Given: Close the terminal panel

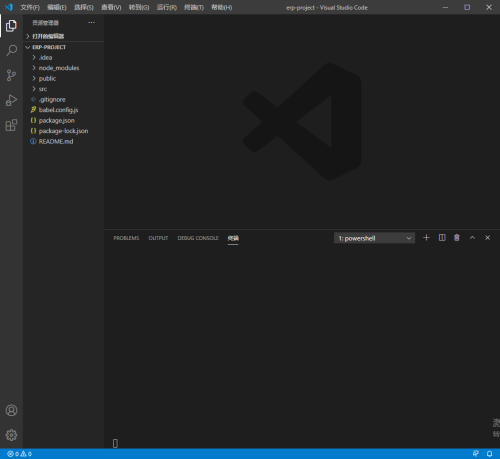Looking at the screenshot, I should click(x=487, y=238).
